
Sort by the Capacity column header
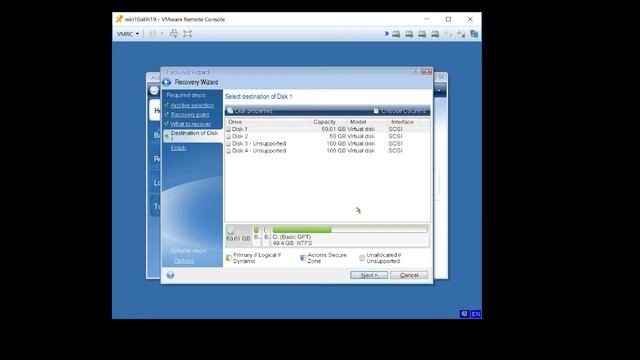click(x=328, y=122)
